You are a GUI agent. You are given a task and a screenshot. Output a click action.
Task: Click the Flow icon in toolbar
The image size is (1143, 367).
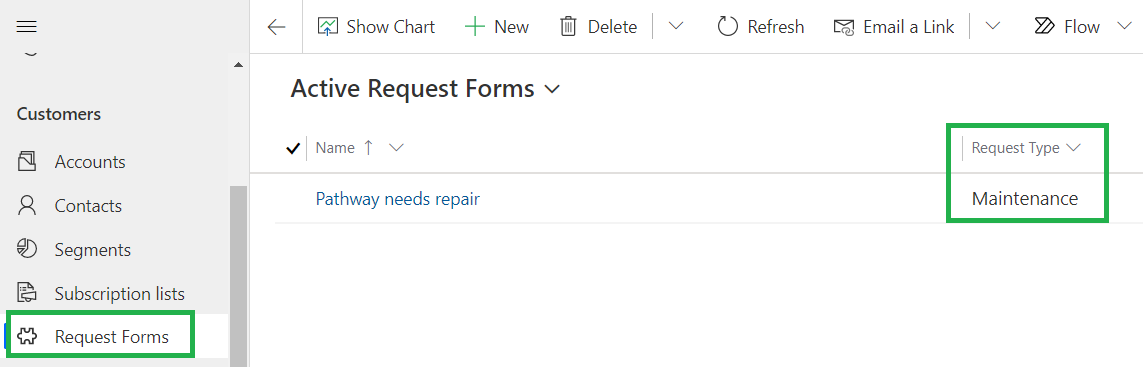pos(1045,27)
